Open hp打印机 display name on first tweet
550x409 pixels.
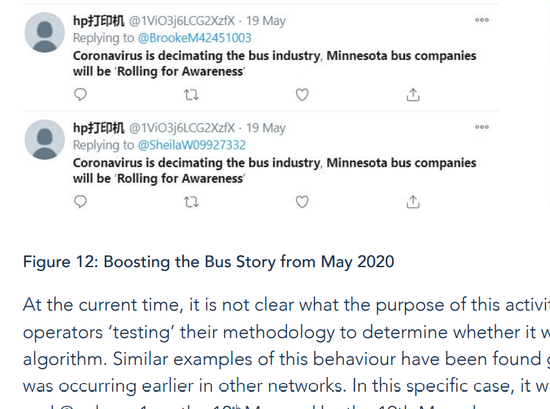[x=99, y=21]
